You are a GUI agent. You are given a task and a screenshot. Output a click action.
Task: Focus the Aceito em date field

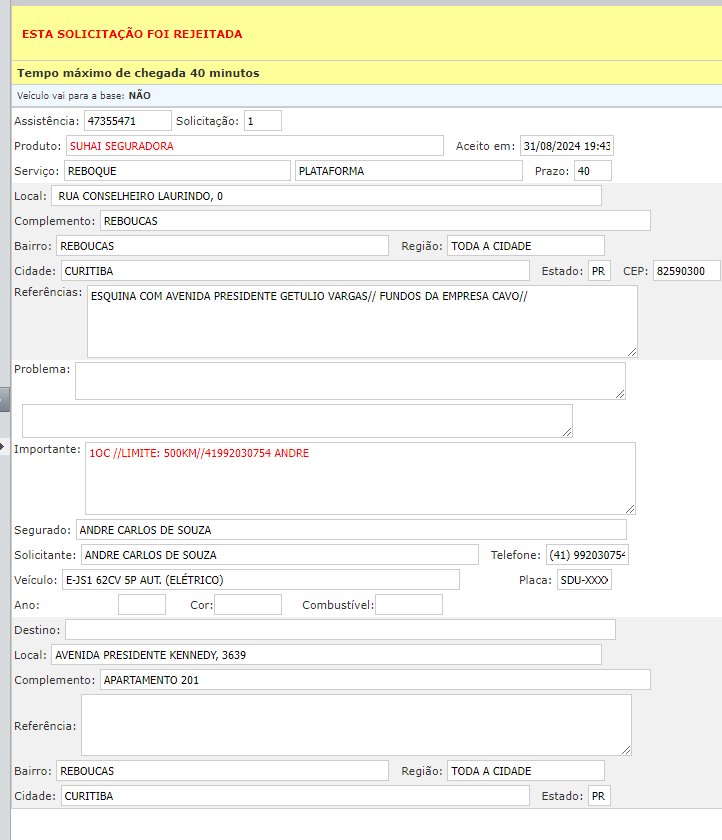point(566,146)
